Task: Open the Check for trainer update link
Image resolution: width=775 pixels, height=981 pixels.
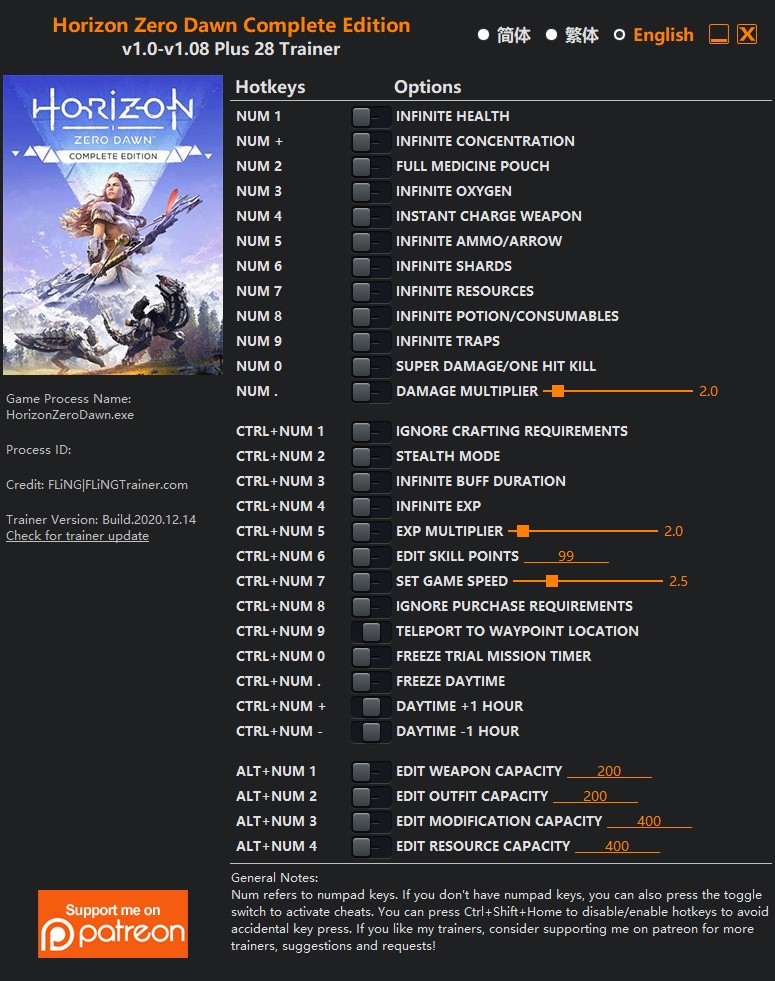Action: [x=78, y=536]
